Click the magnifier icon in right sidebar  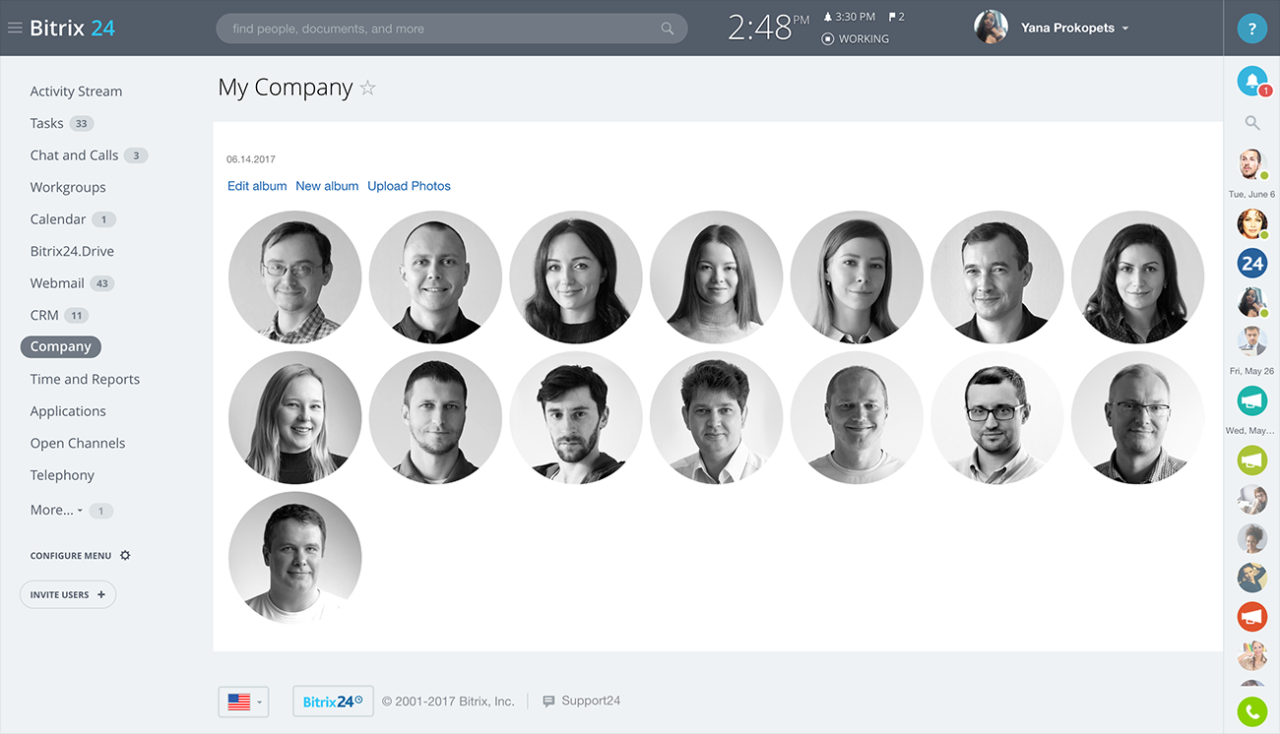1252,123
